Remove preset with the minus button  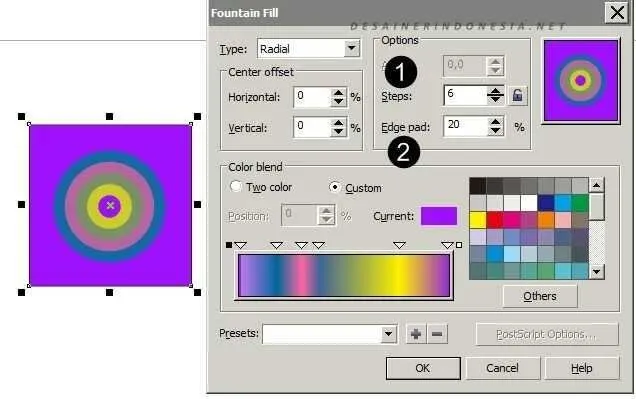(437, 334)
